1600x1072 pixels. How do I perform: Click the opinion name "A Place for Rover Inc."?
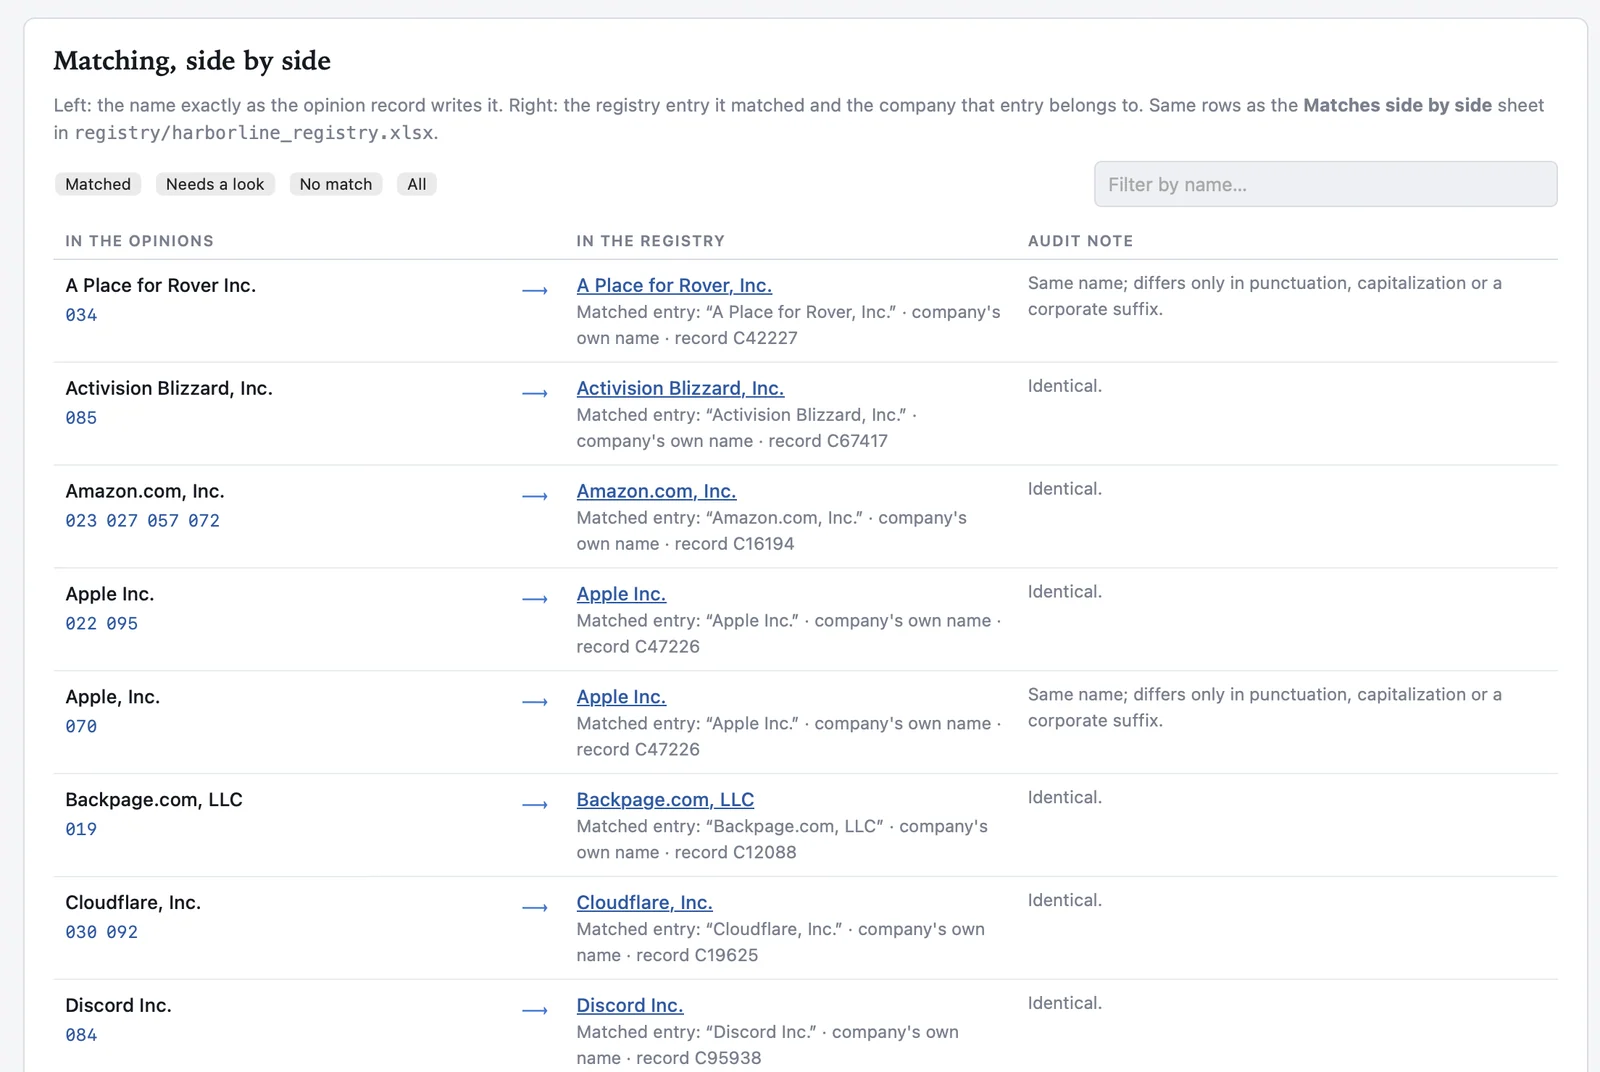click(160, 285)
